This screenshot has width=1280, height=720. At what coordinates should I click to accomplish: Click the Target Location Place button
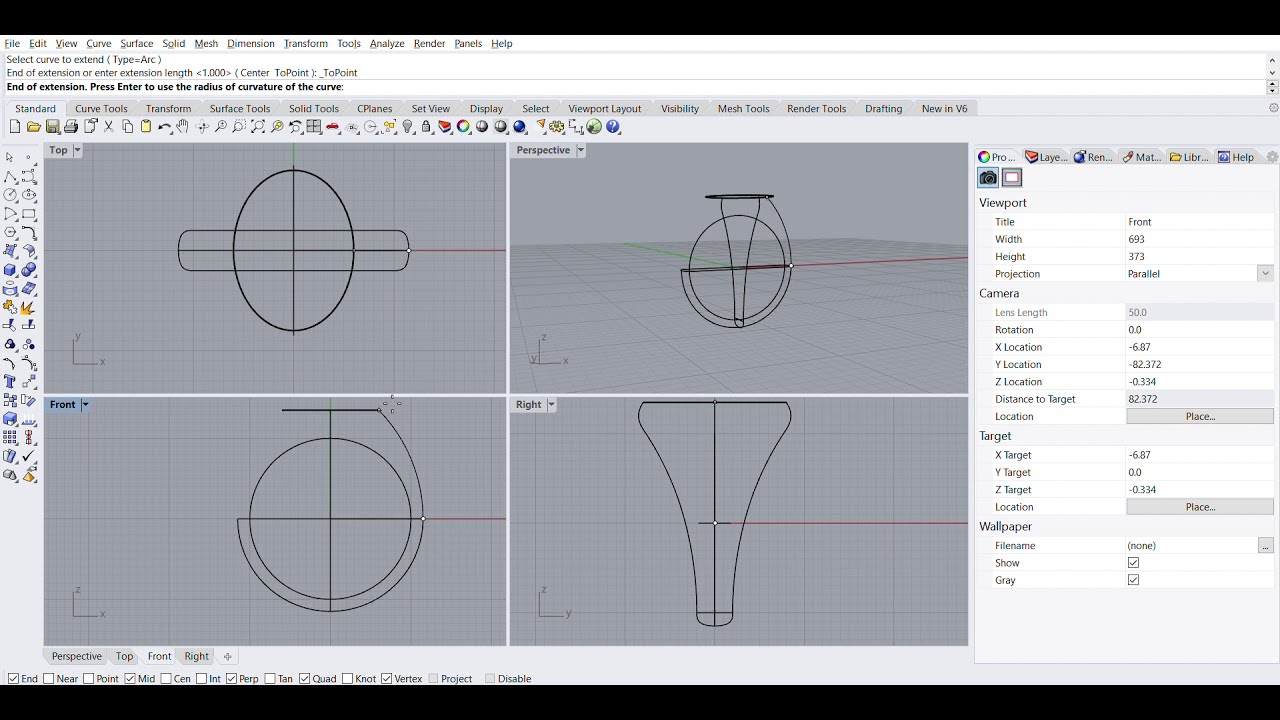coord(1200,507)
